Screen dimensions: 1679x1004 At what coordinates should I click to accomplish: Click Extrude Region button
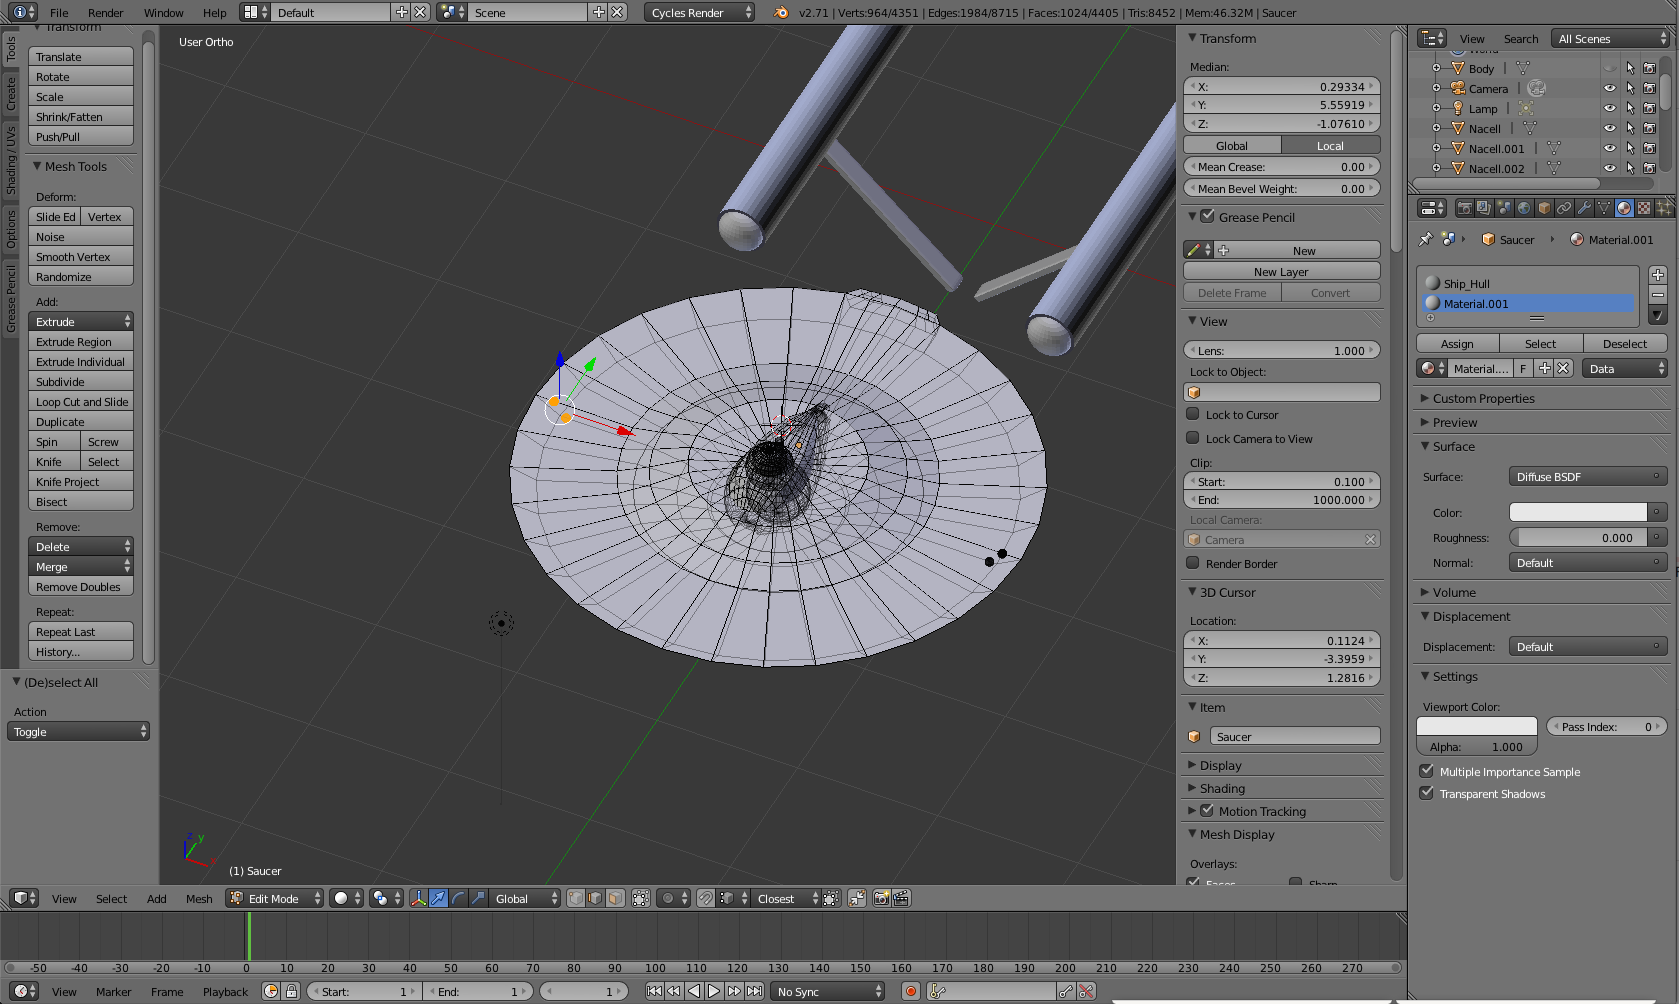[x=81, y=341]
